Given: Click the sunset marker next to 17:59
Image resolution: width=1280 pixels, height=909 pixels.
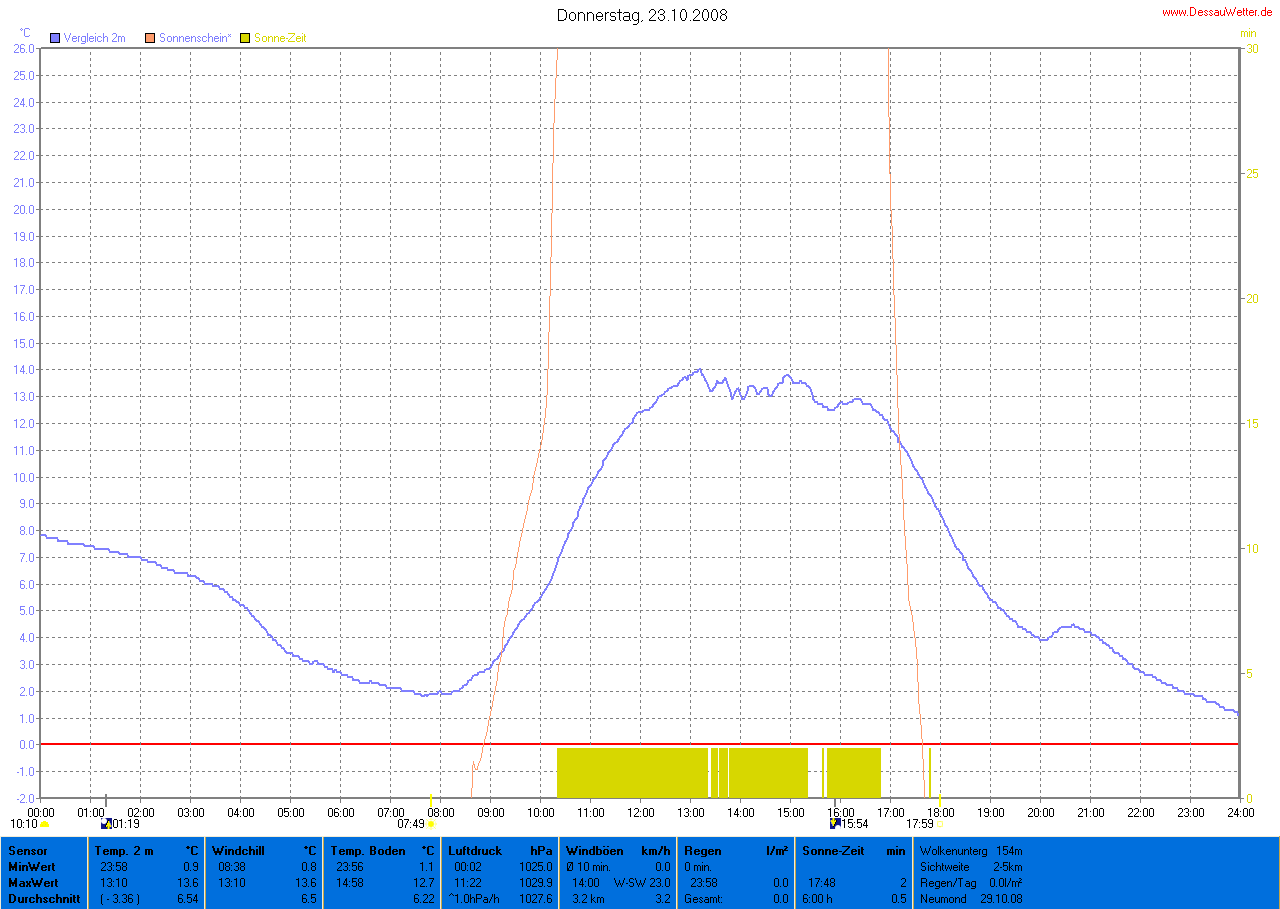Looking at the screenshot, I should [x=940, y=824].
